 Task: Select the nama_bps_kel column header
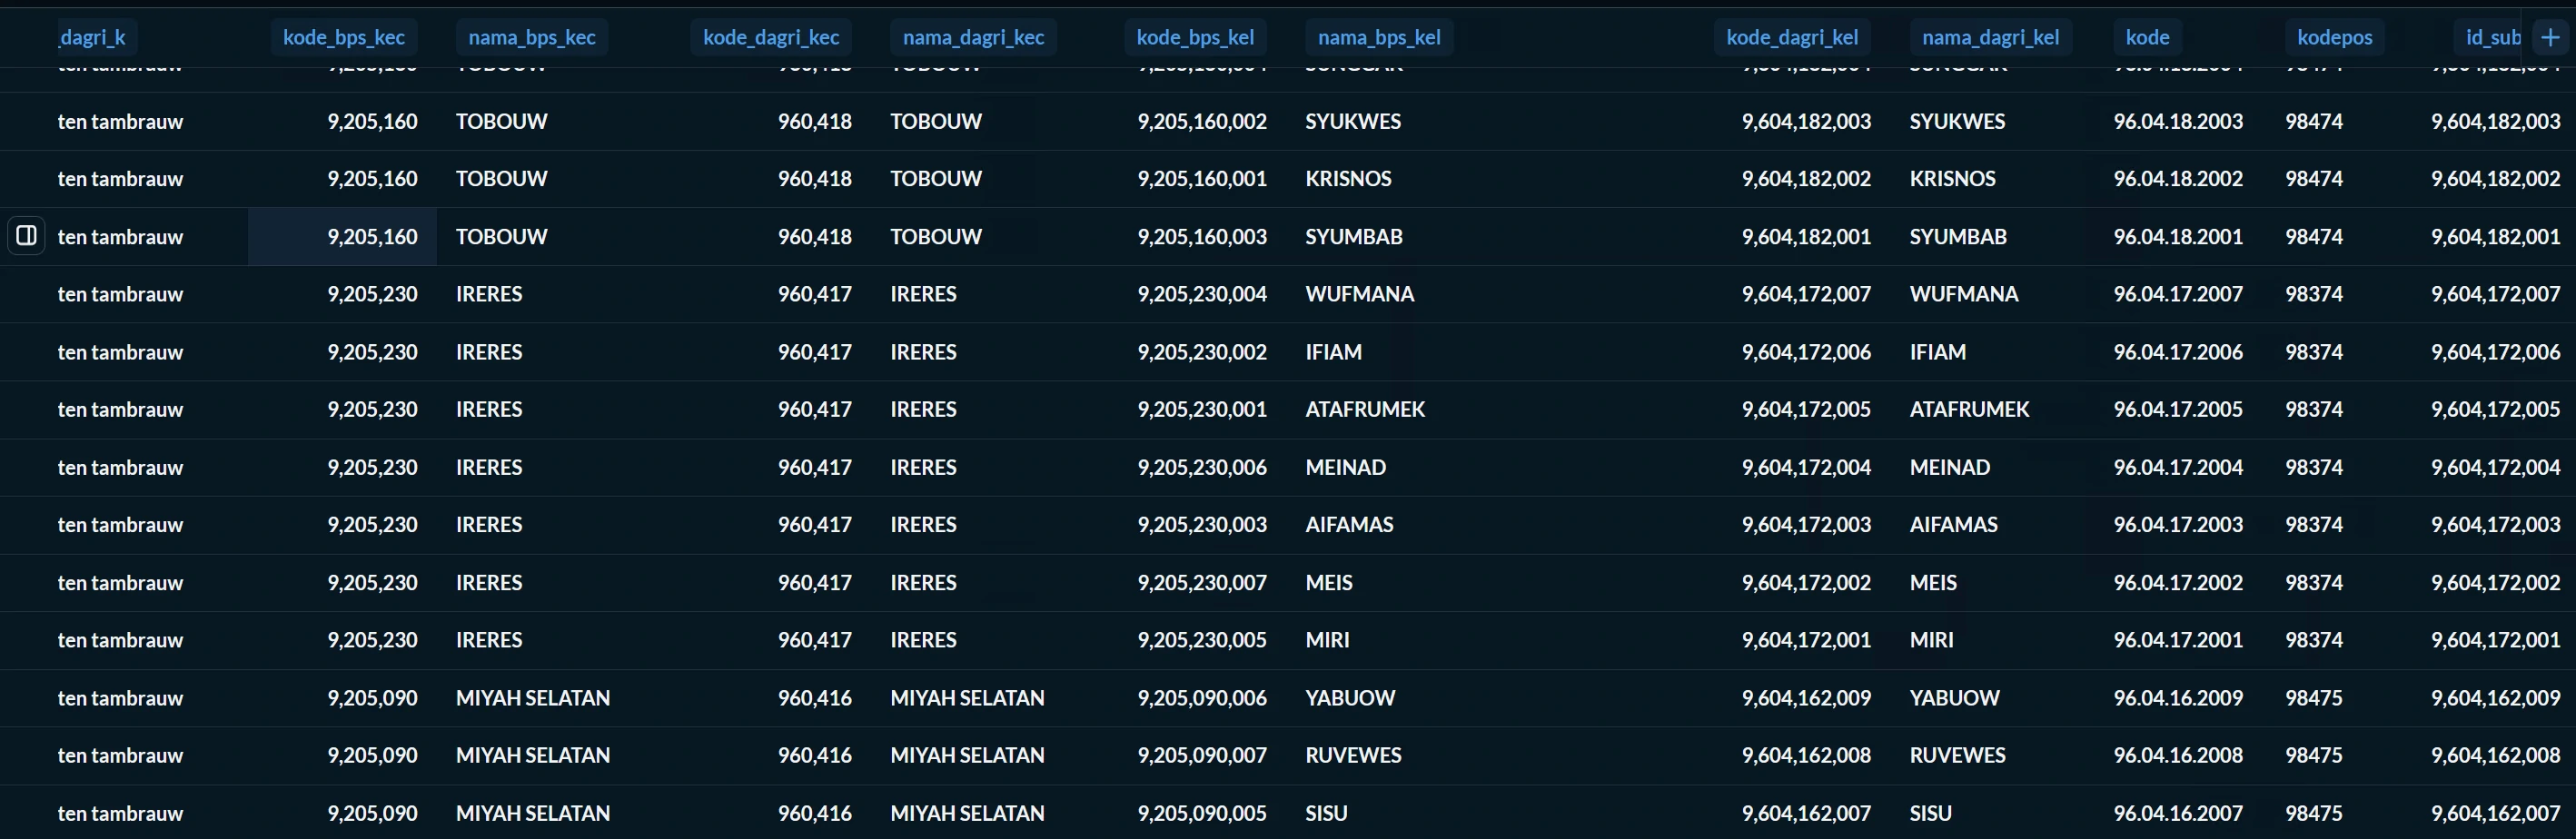(x=1379, y=37)
